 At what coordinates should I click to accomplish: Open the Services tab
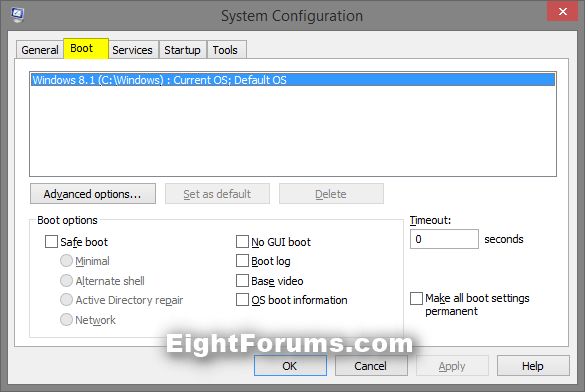pos(132,50)
